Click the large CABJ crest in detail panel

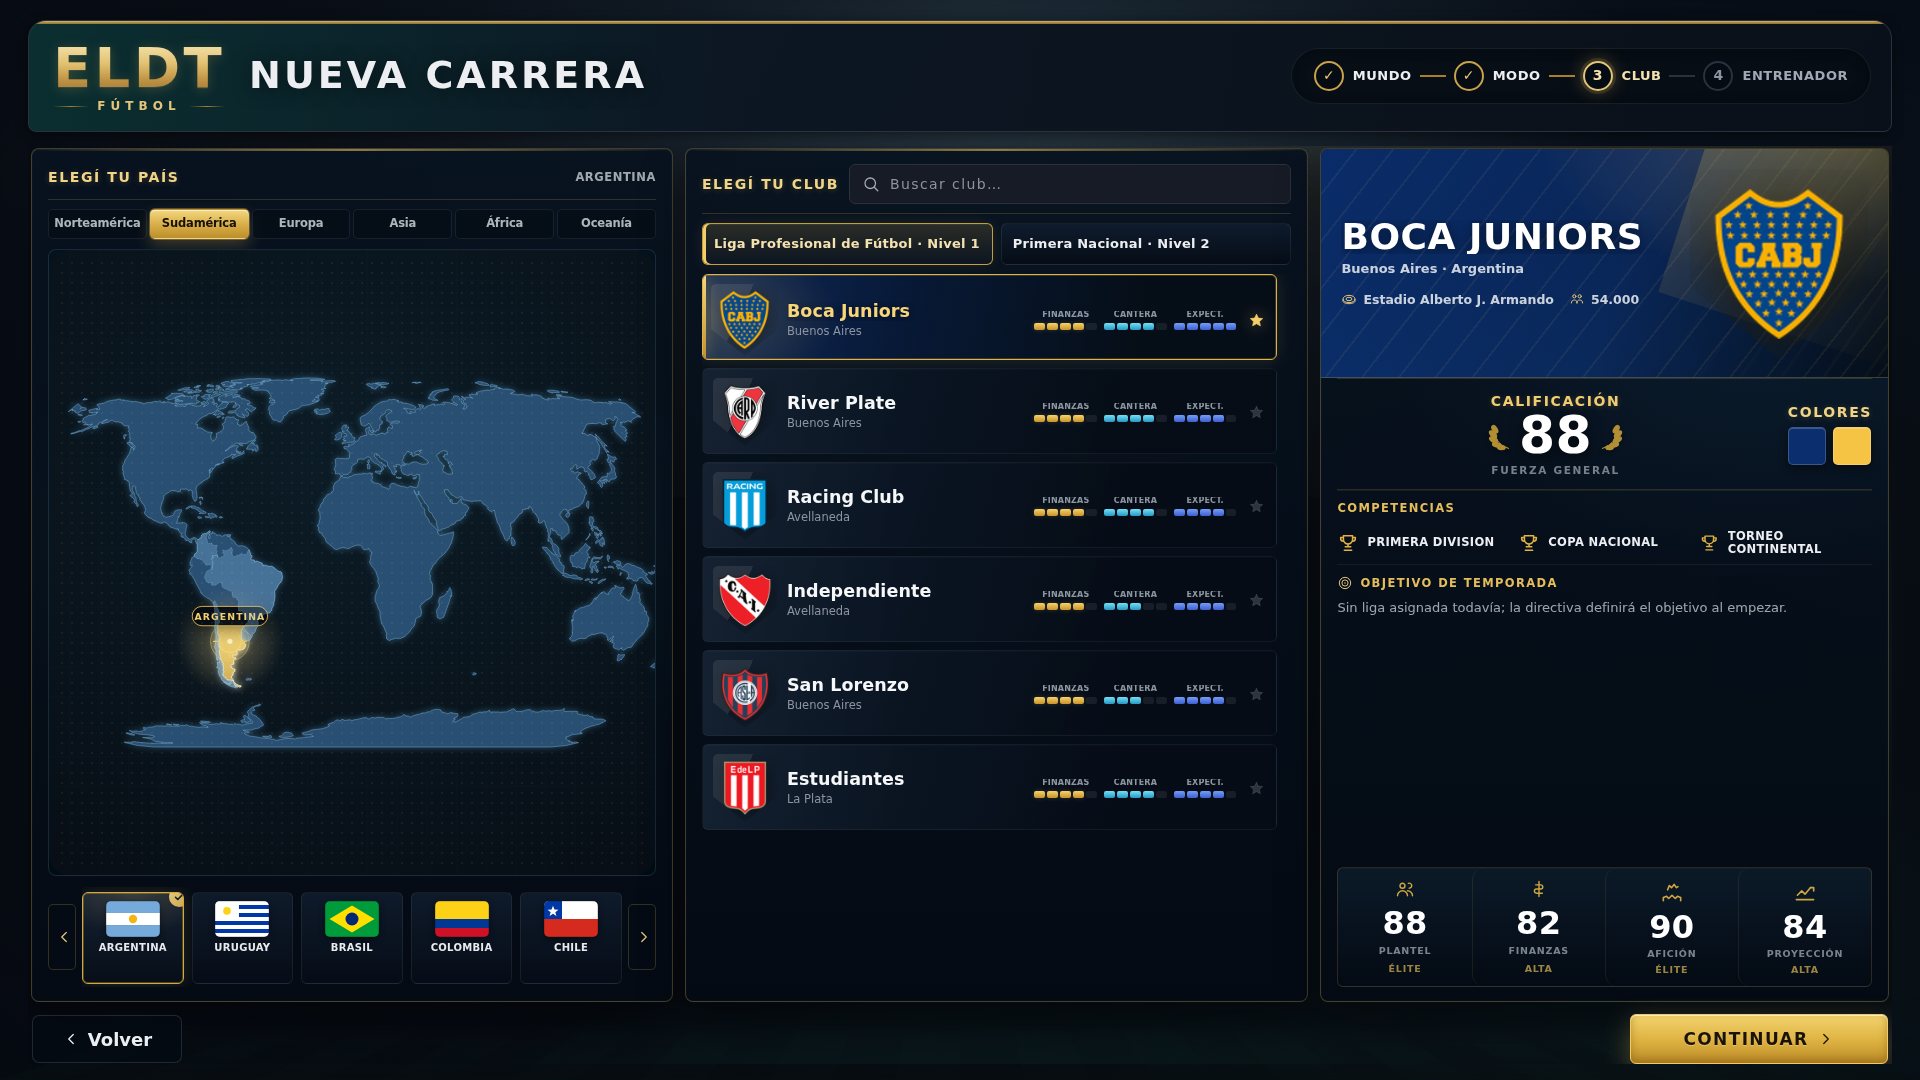pyautogui.click(x=1779, y=264)
